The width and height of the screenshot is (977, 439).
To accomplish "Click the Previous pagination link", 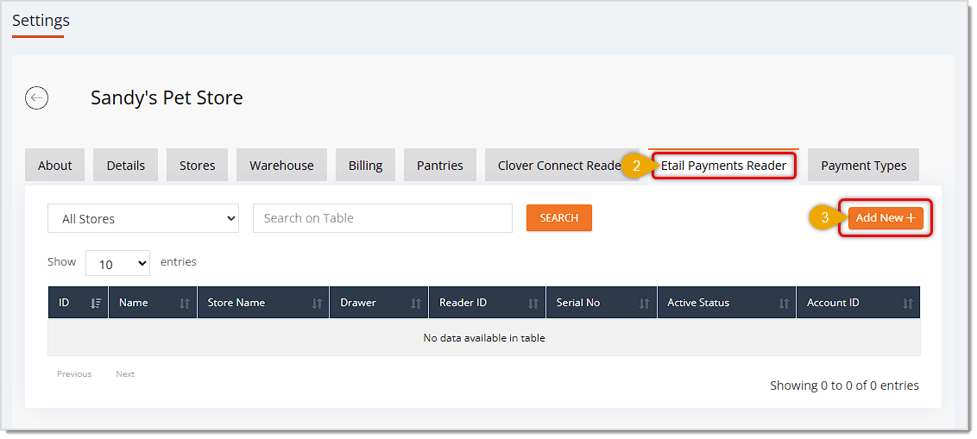I will (x=74, y=374).
